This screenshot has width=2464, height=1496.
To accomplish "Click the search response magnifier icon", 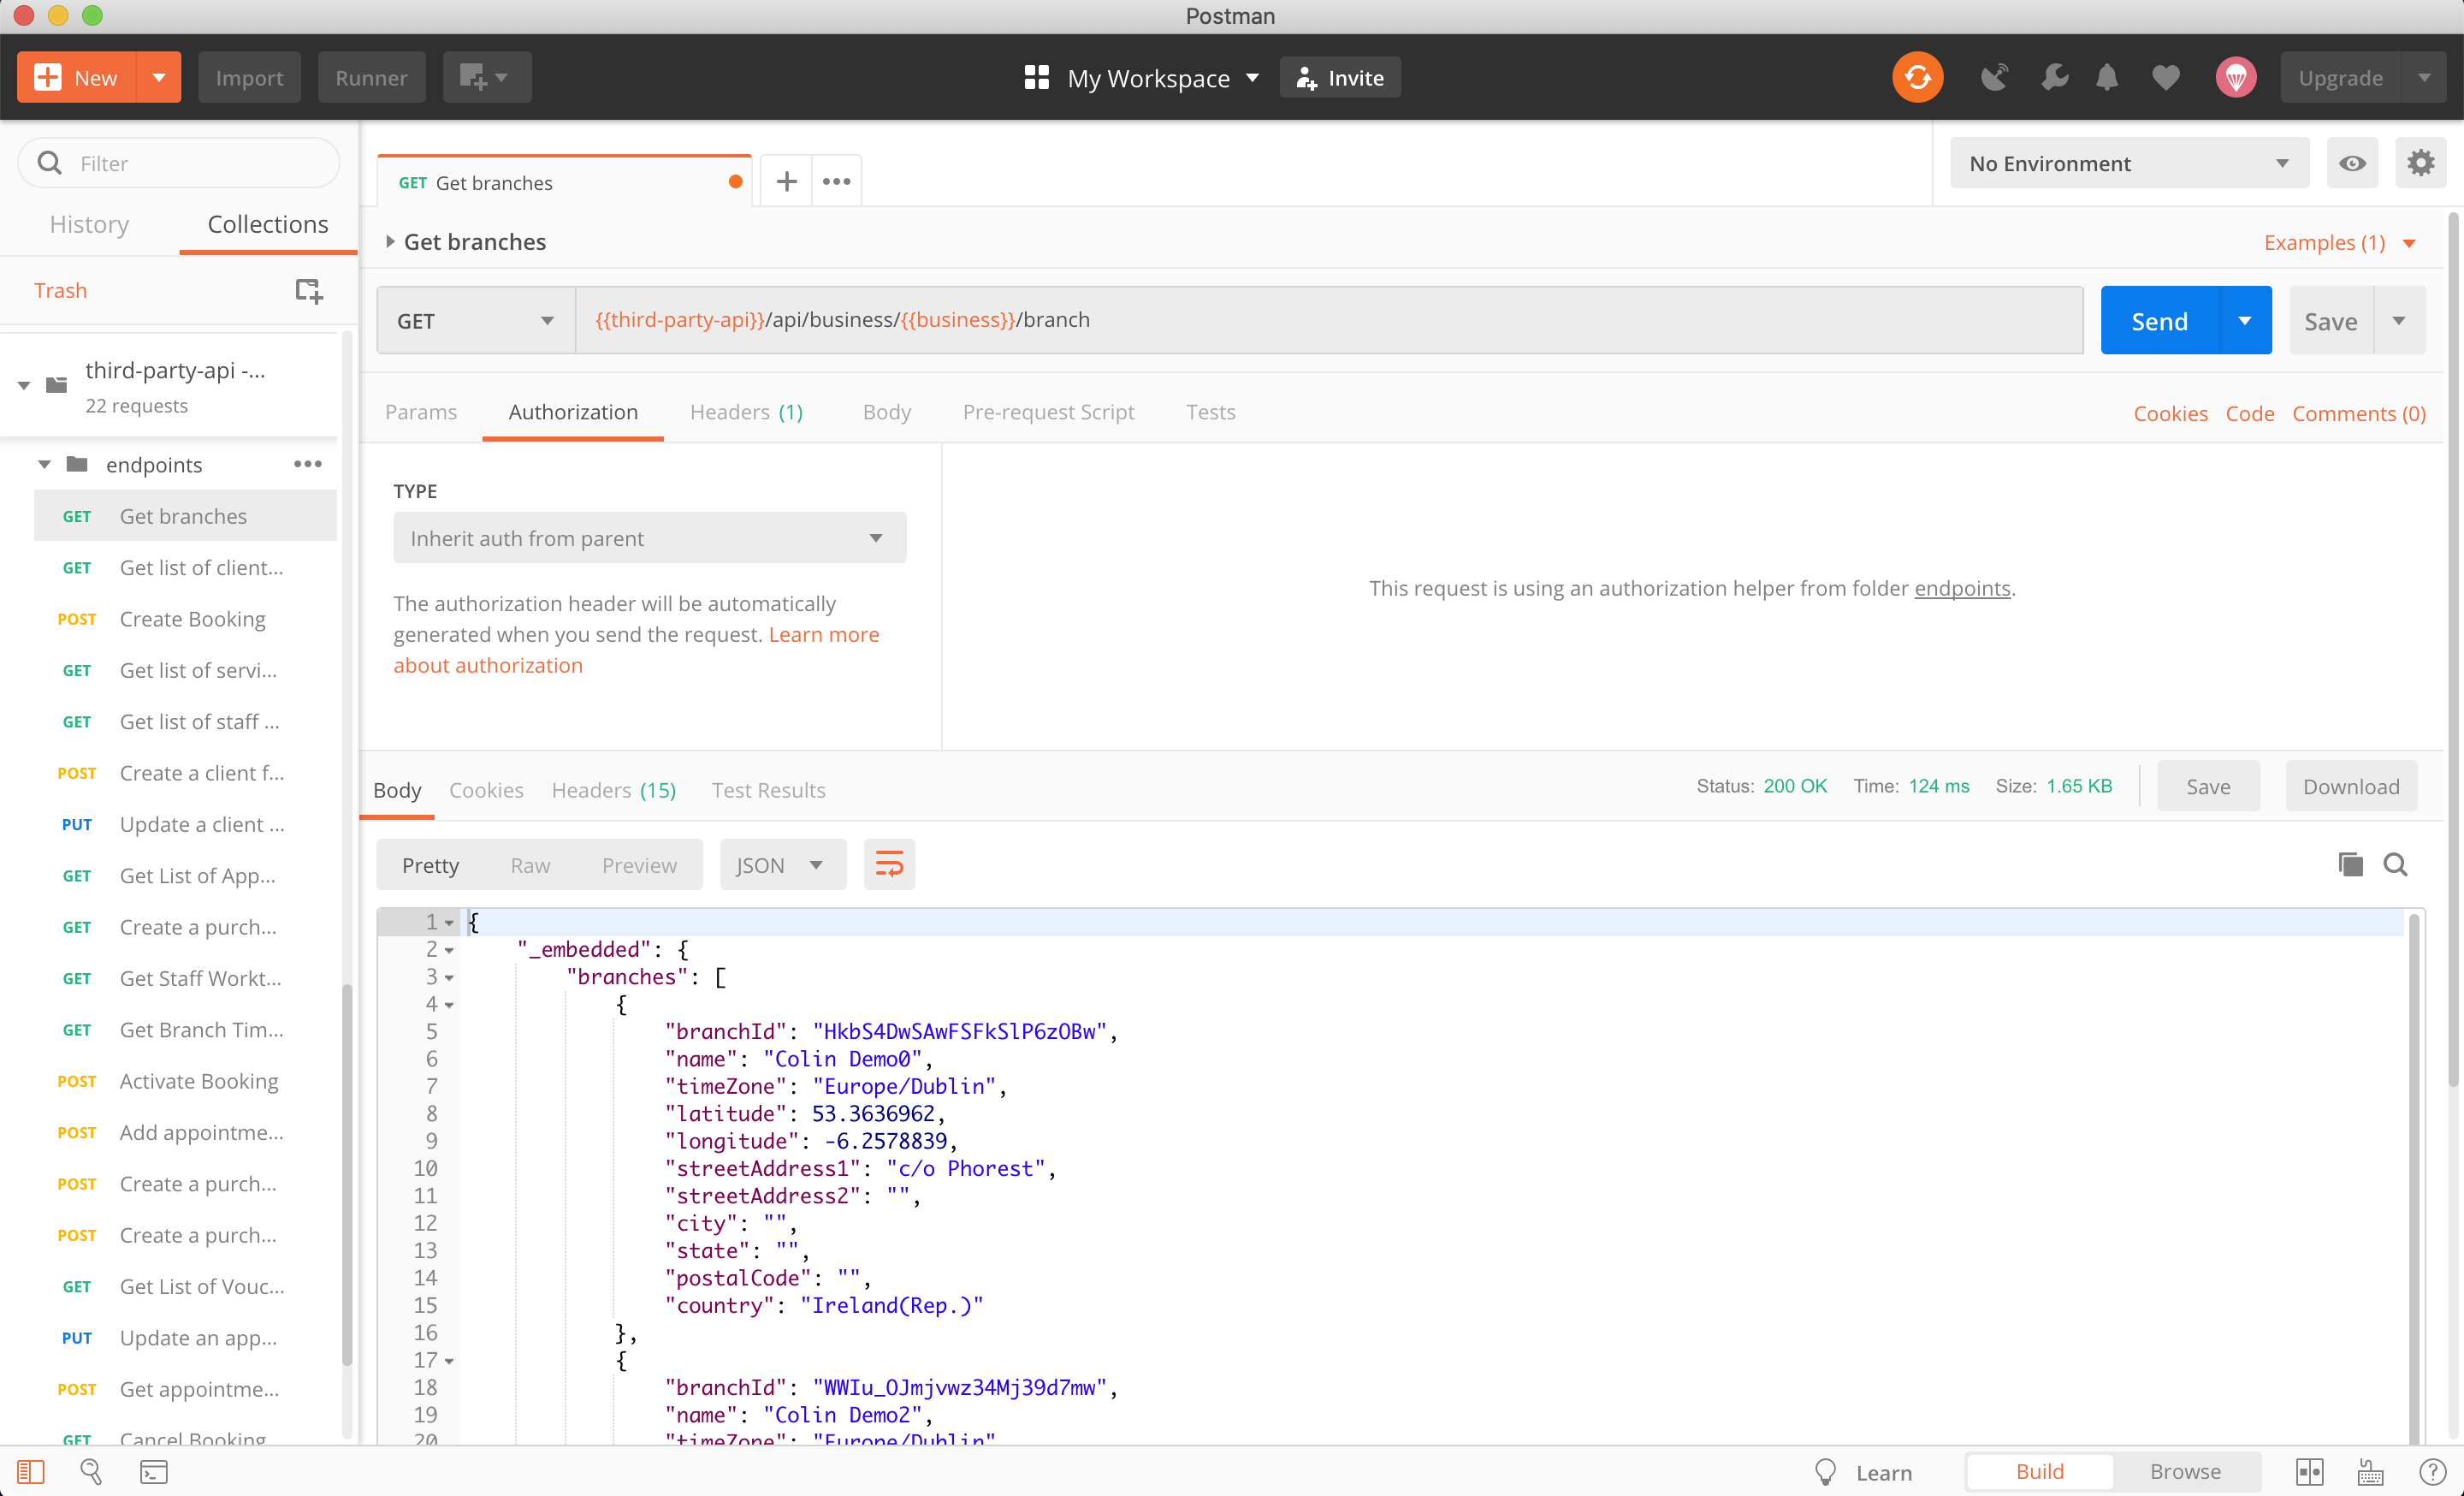I will (x=2395, y=865).
